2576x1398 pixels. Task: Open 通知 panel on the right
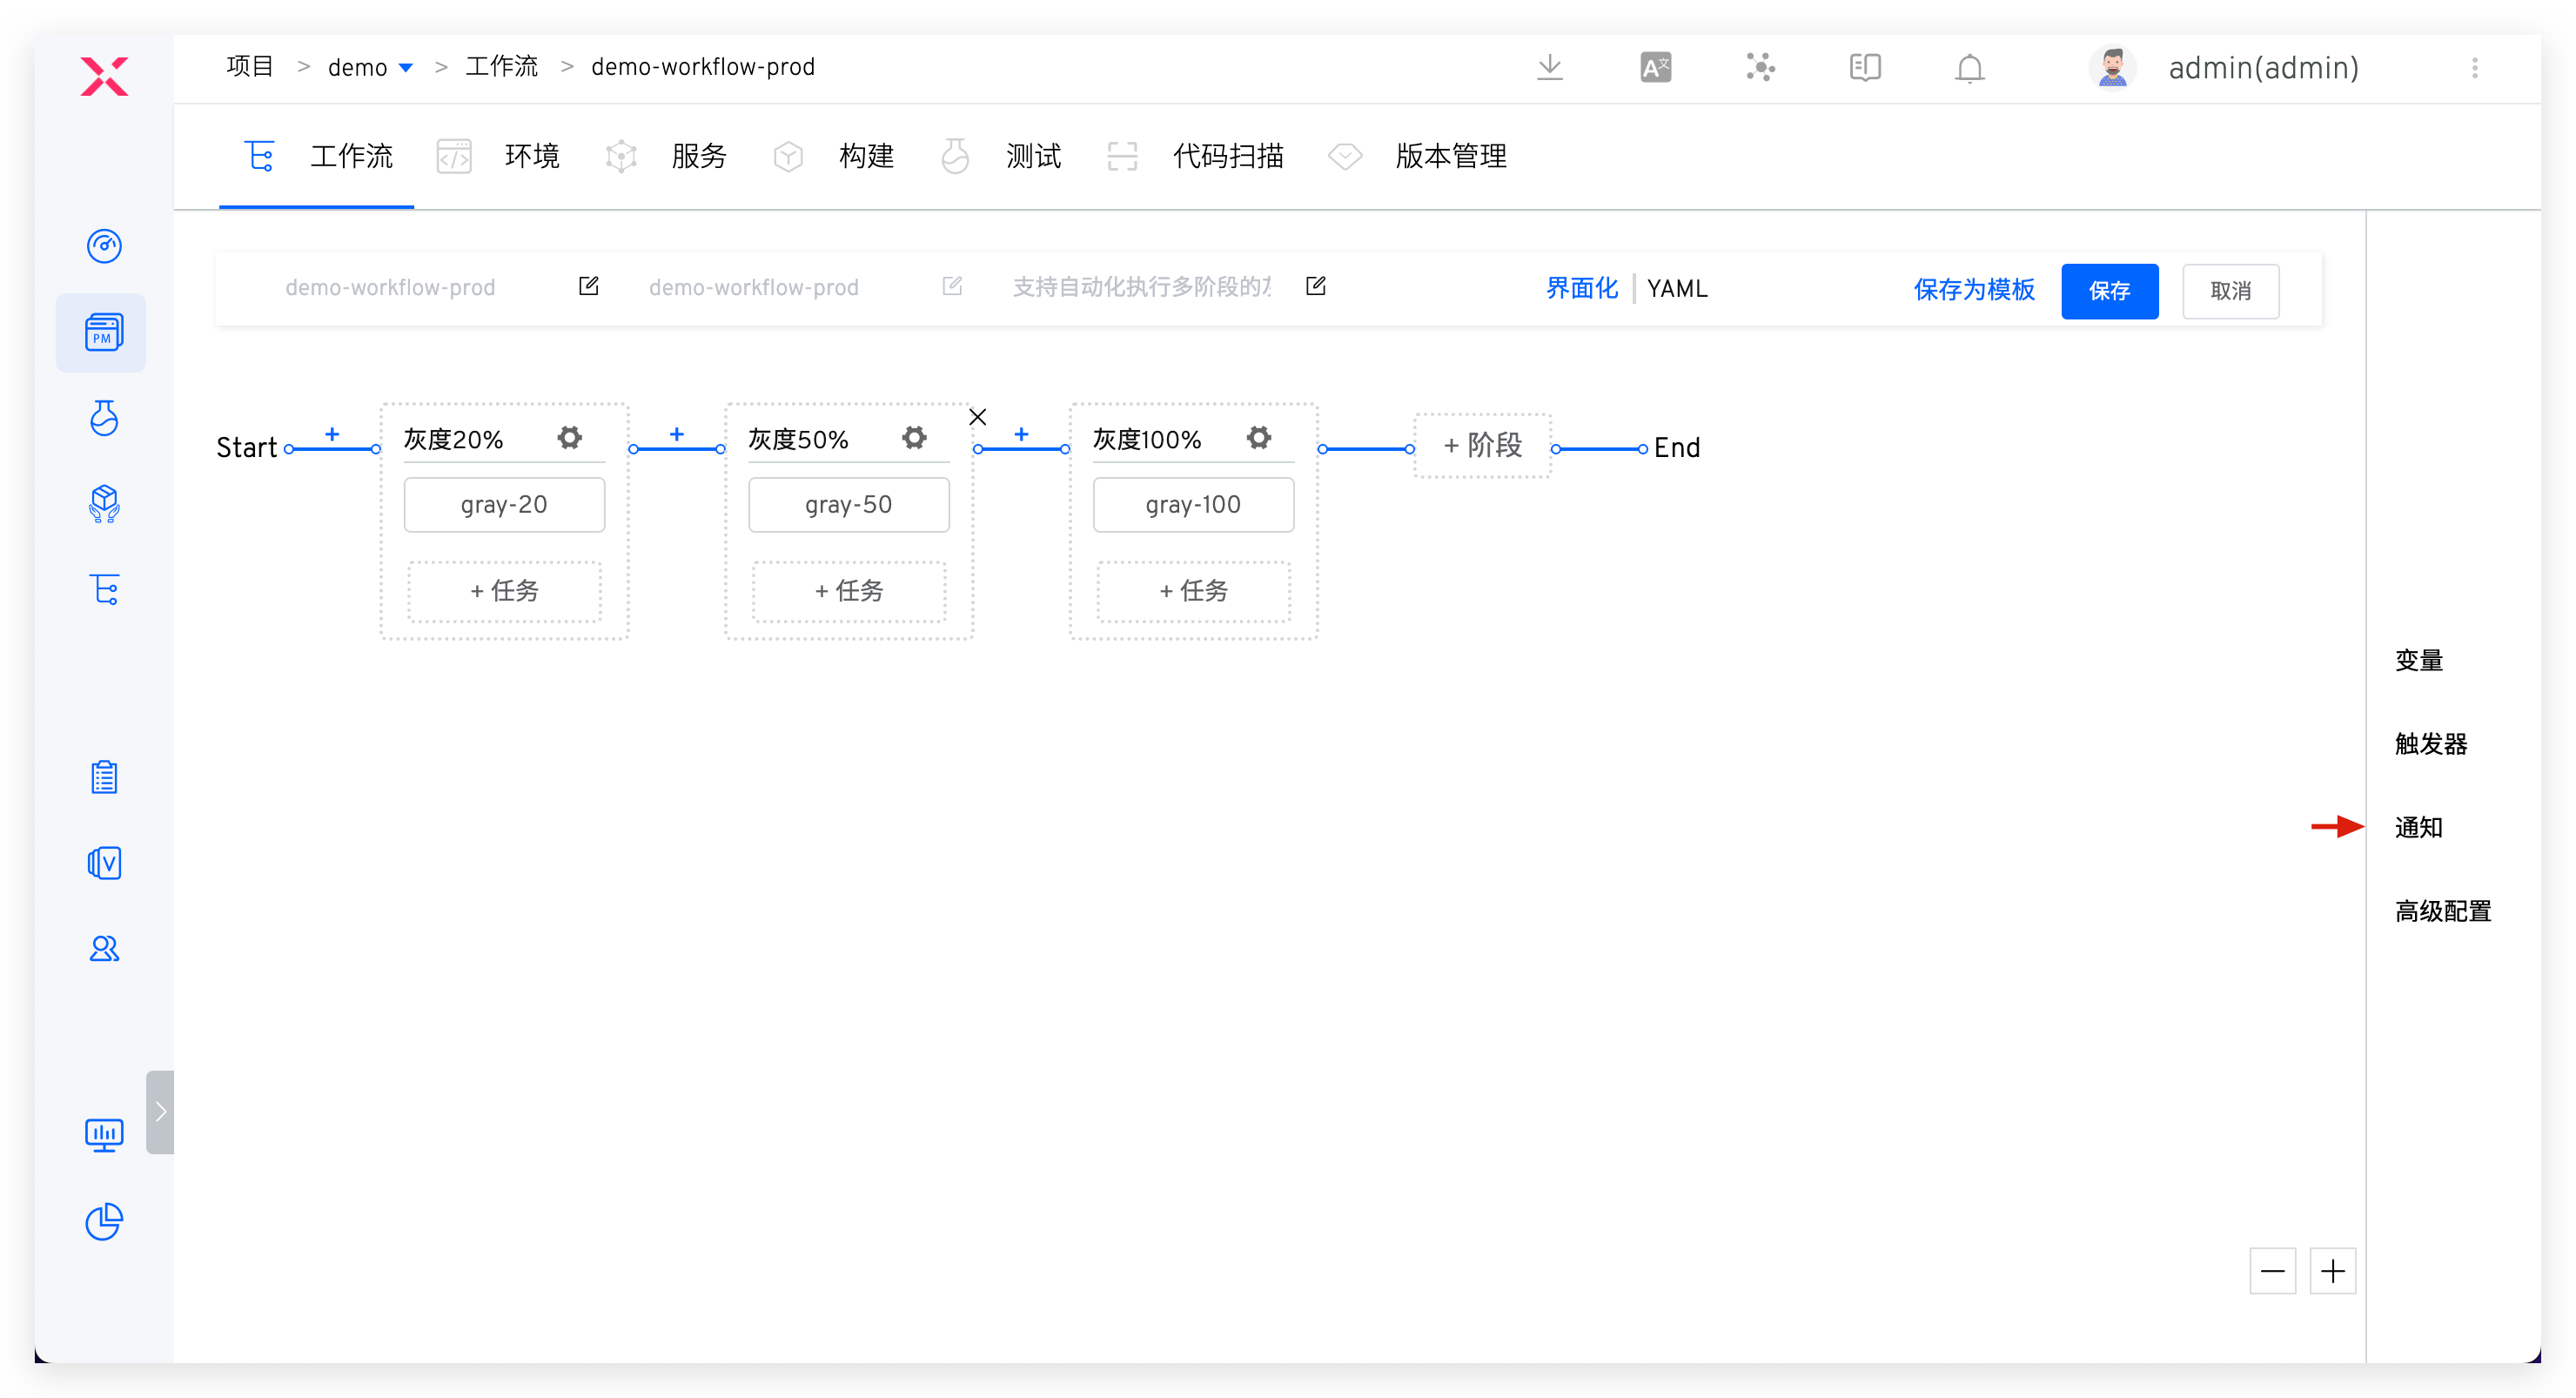(2420, 827)
